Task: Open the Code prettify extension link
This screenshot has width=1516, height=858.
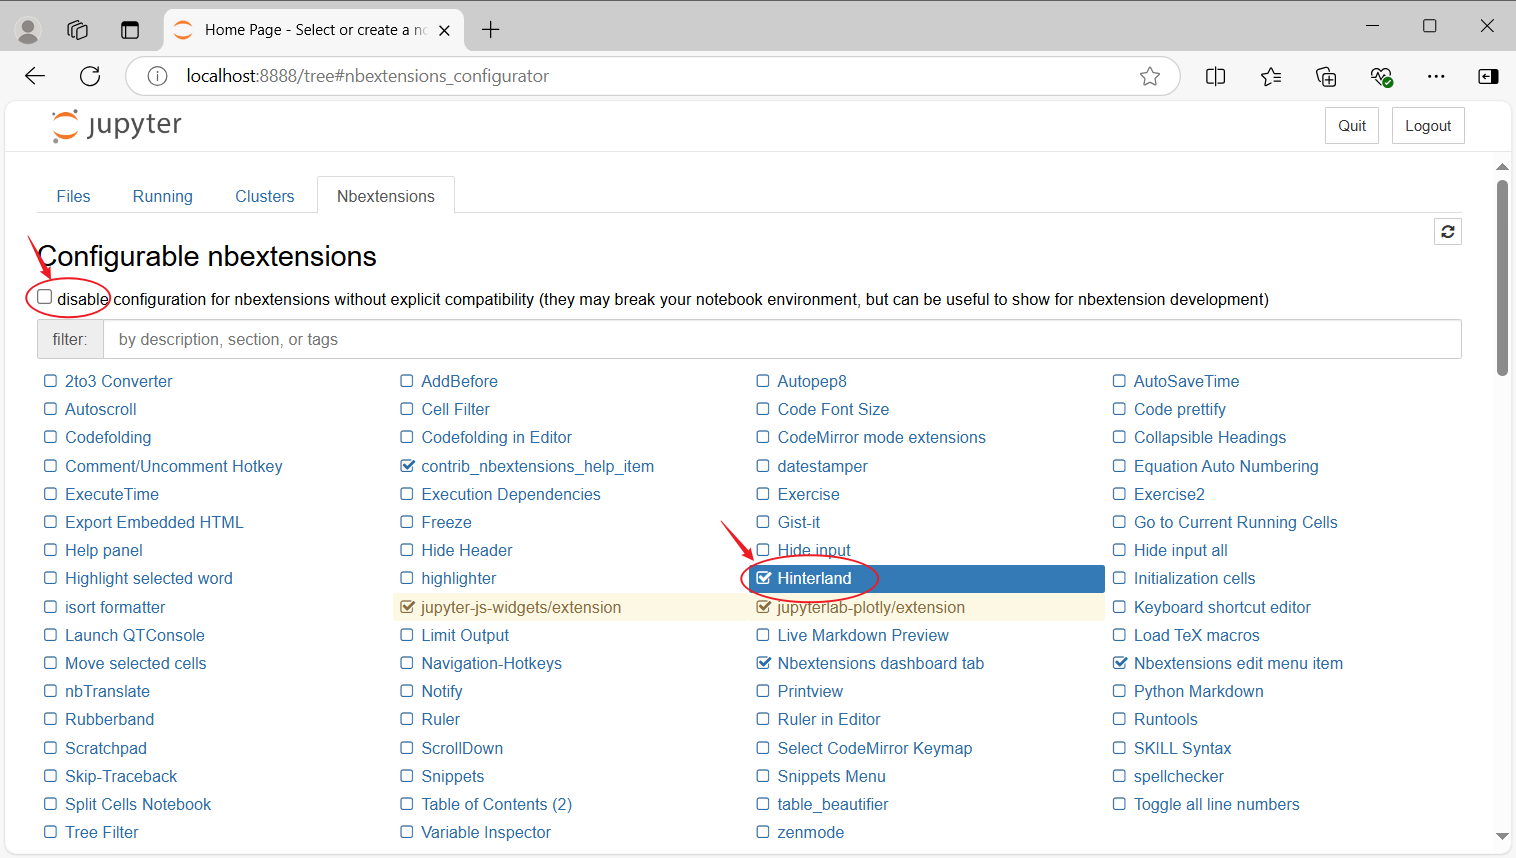Action: coord(1180,409)
